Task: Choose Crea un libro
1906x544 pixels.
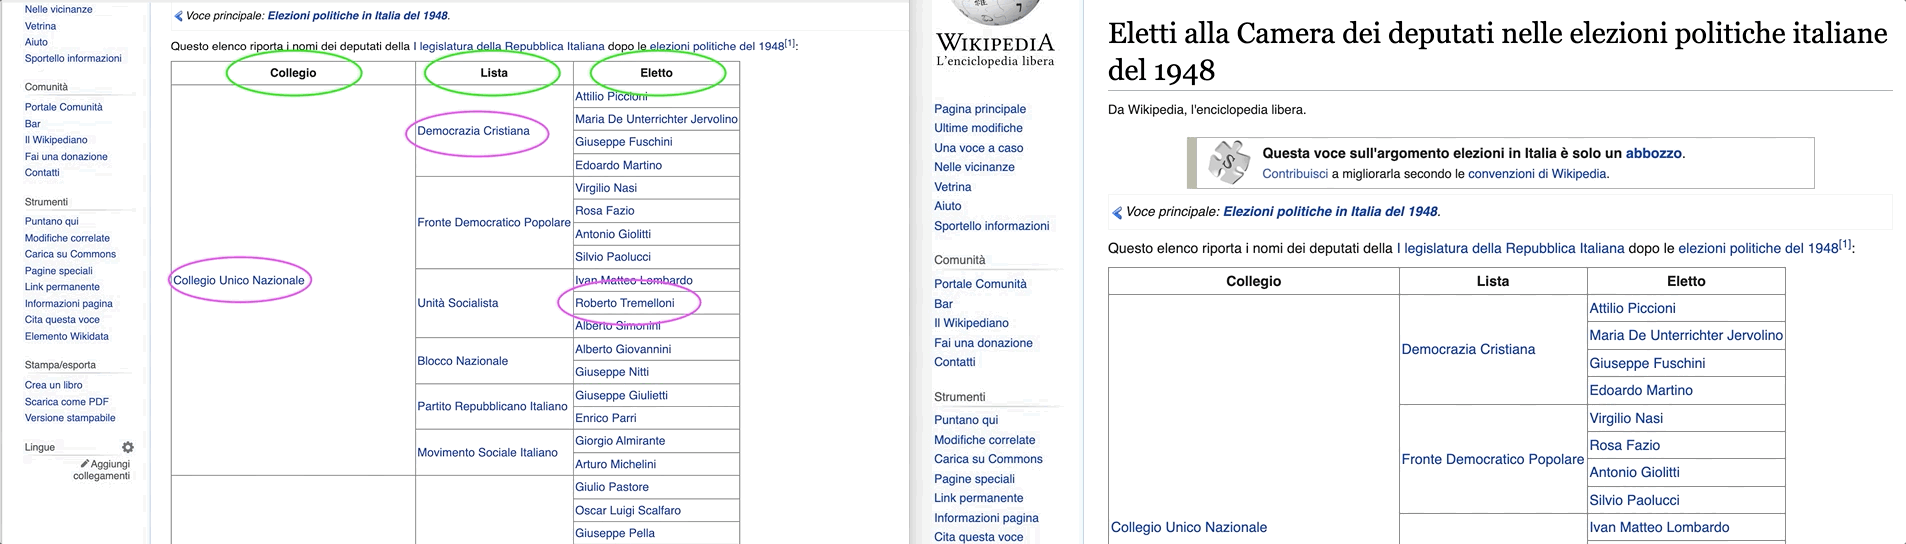Action: click(x=53, y=385)
